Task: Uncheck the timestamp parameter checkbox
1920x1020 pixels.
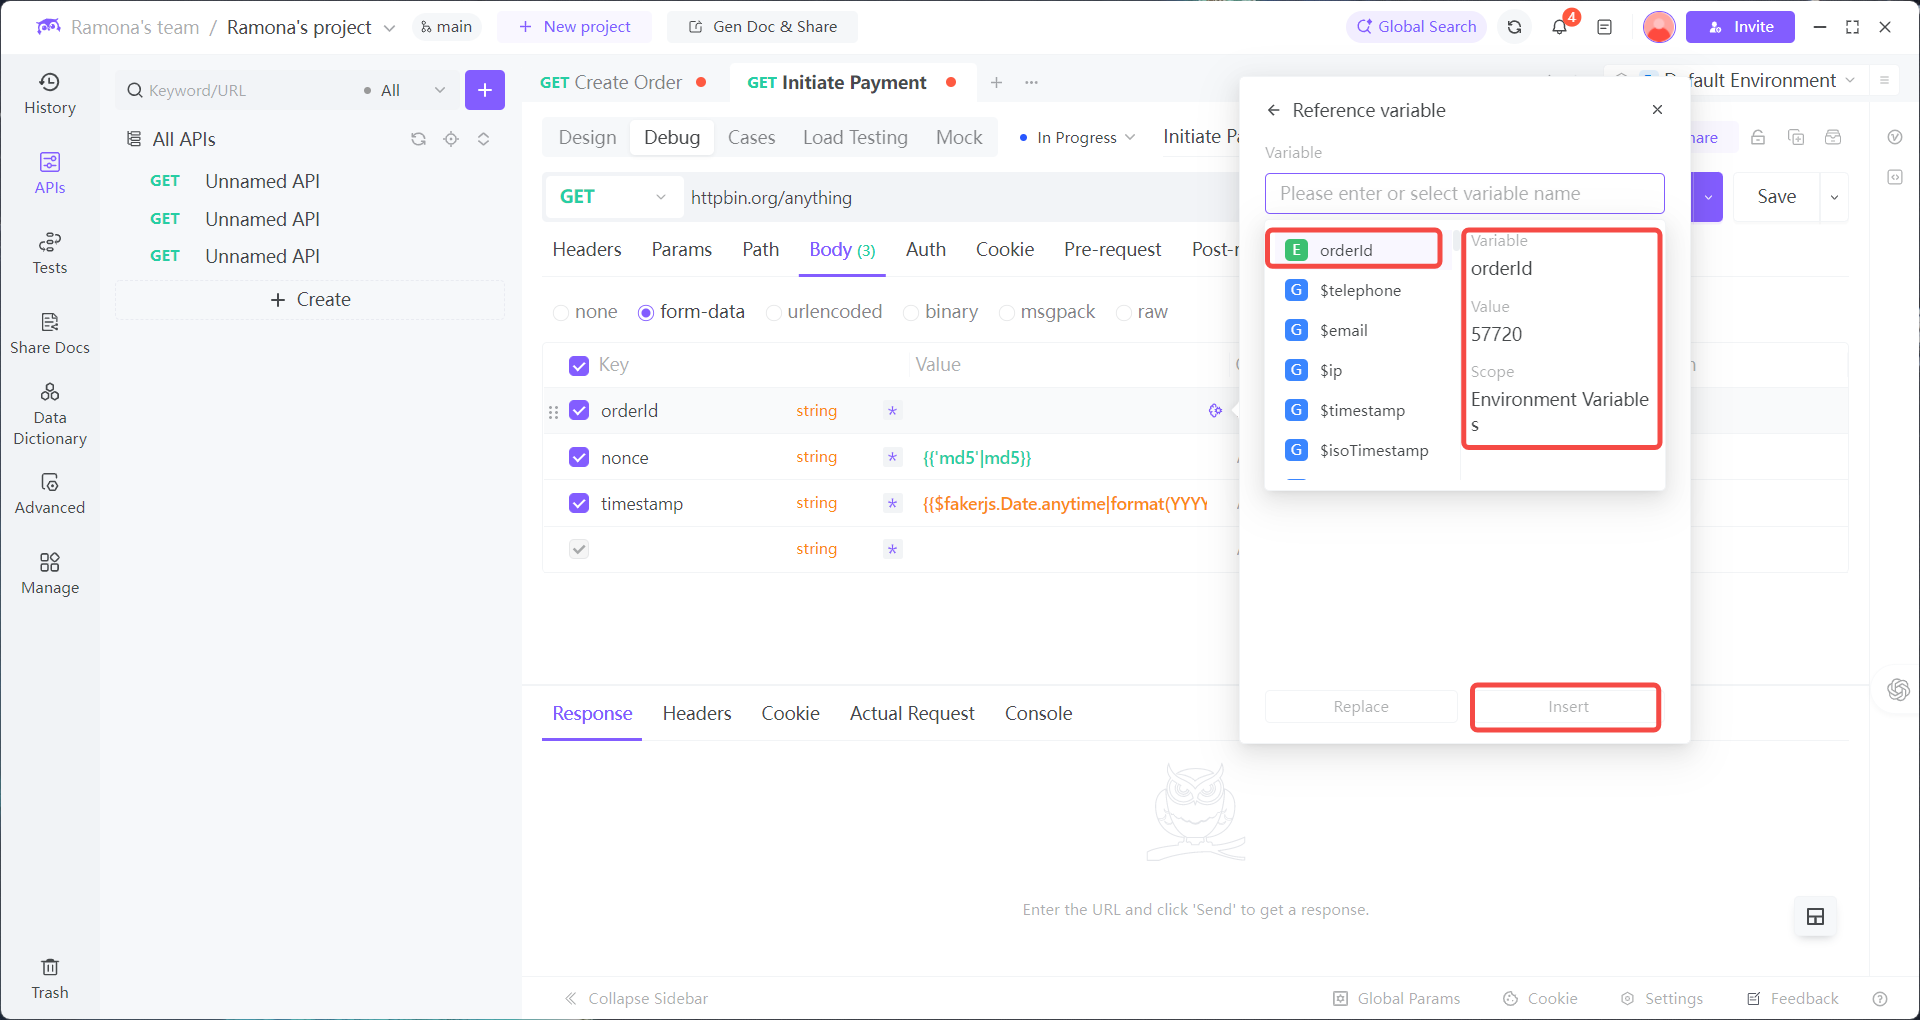Action: click(x=578, y=503)
